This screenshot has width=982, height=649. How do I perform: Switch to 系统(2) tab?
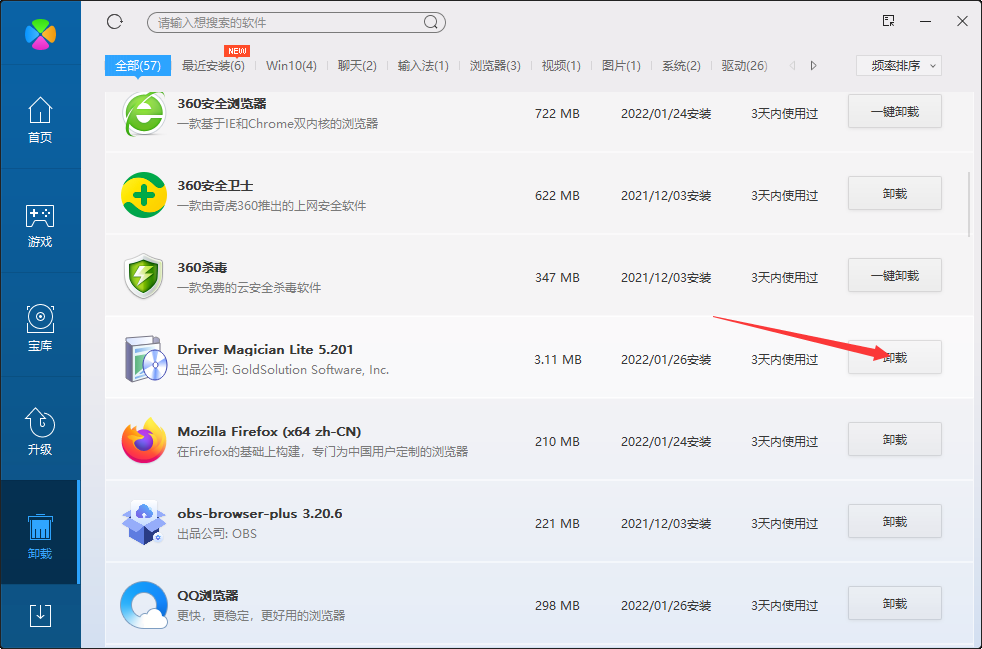pyautogui.click(x=681, y=66)
